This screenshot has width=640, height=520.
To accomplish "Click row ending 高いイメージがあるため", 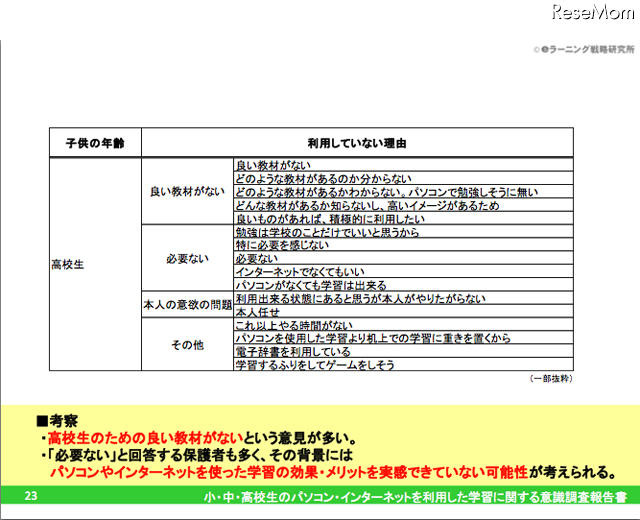I will 403,205.
